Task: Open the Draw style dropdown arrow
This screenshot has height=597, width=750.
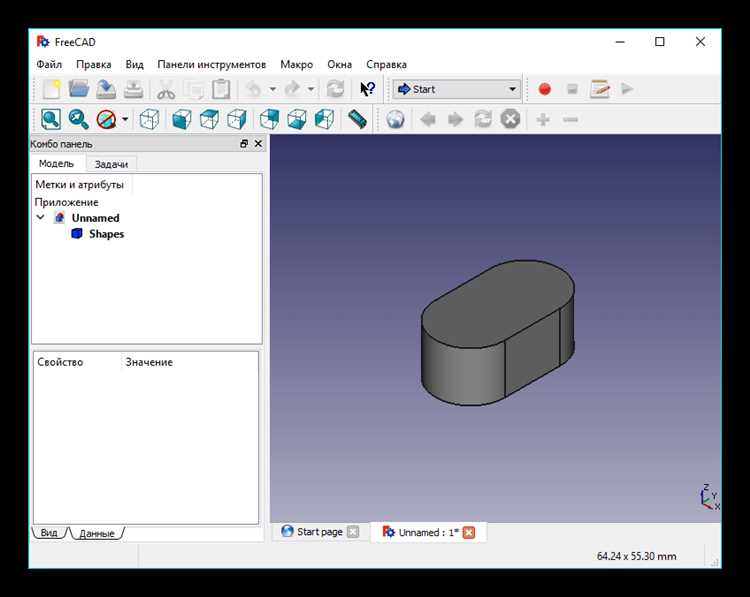Action: pos(125,120)
